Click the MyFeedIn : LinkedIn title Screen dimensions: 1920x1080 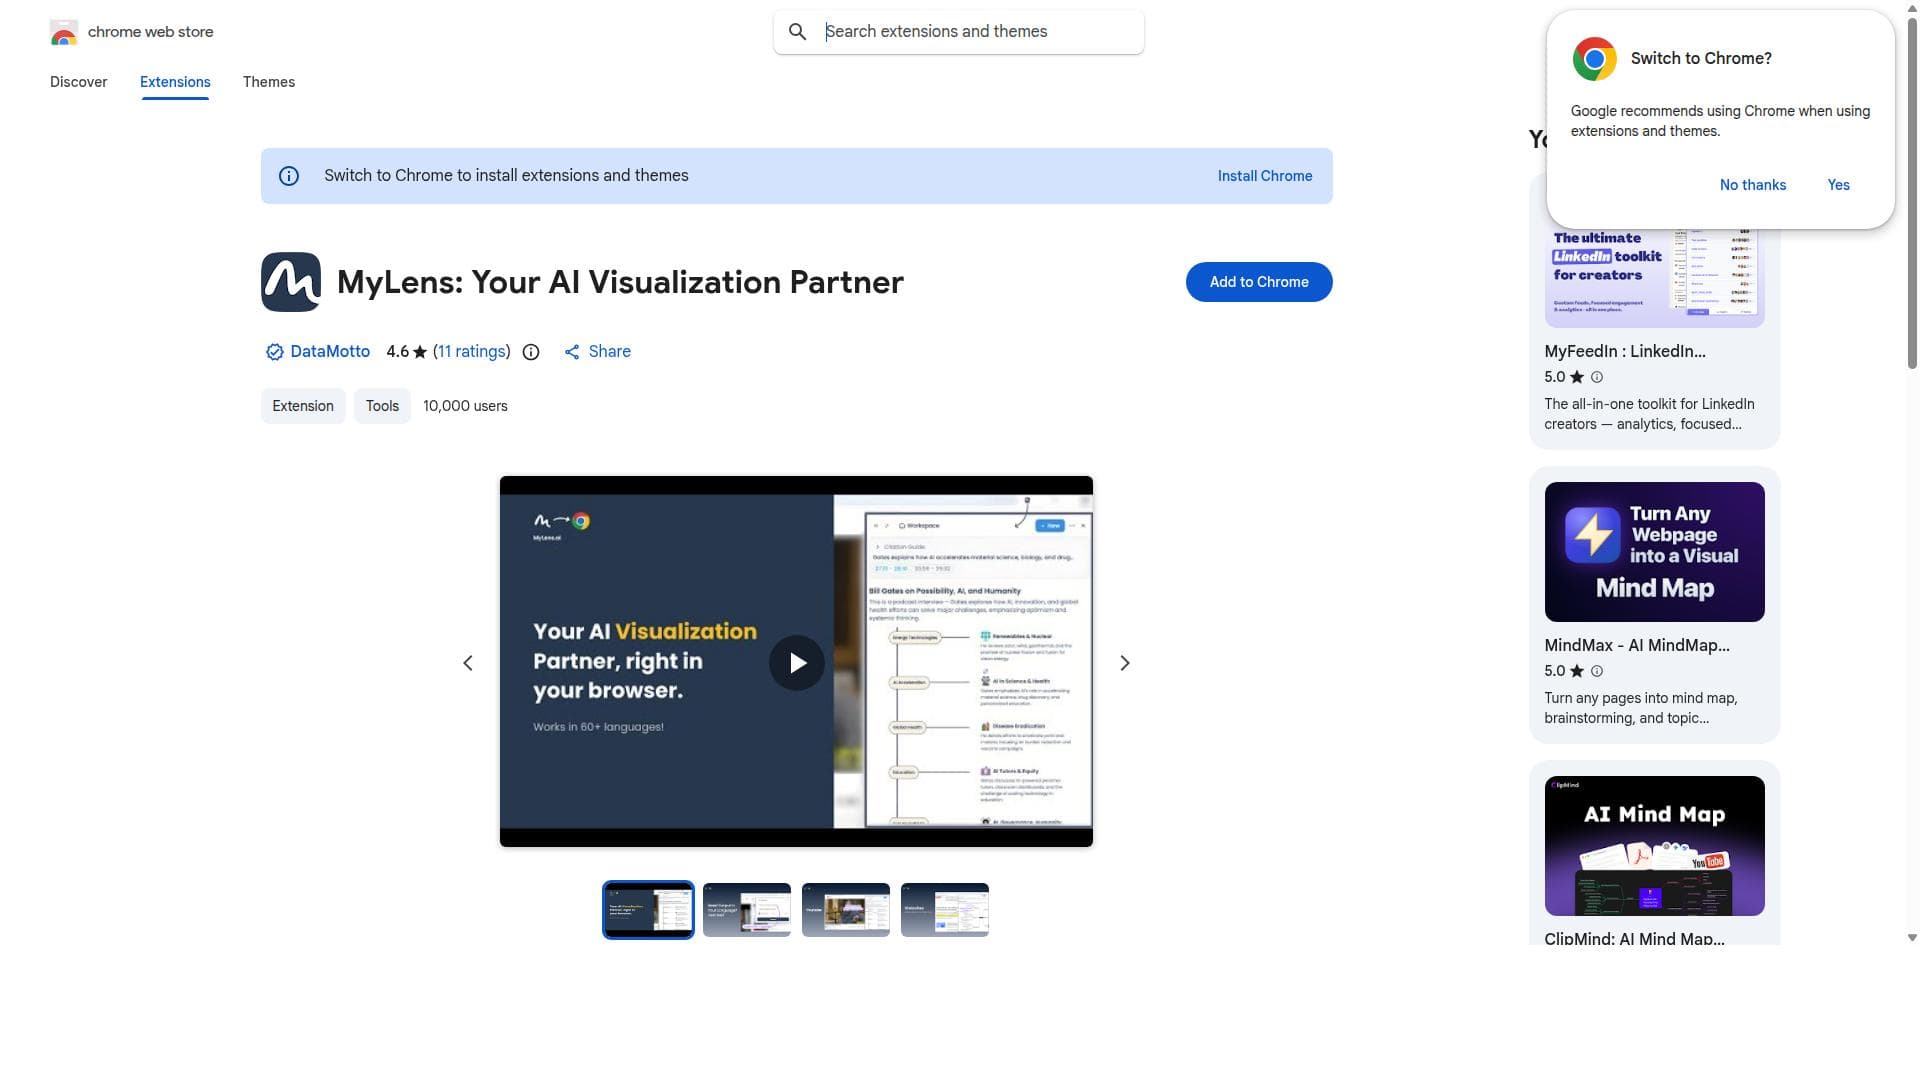click(x=1625, y=351)
